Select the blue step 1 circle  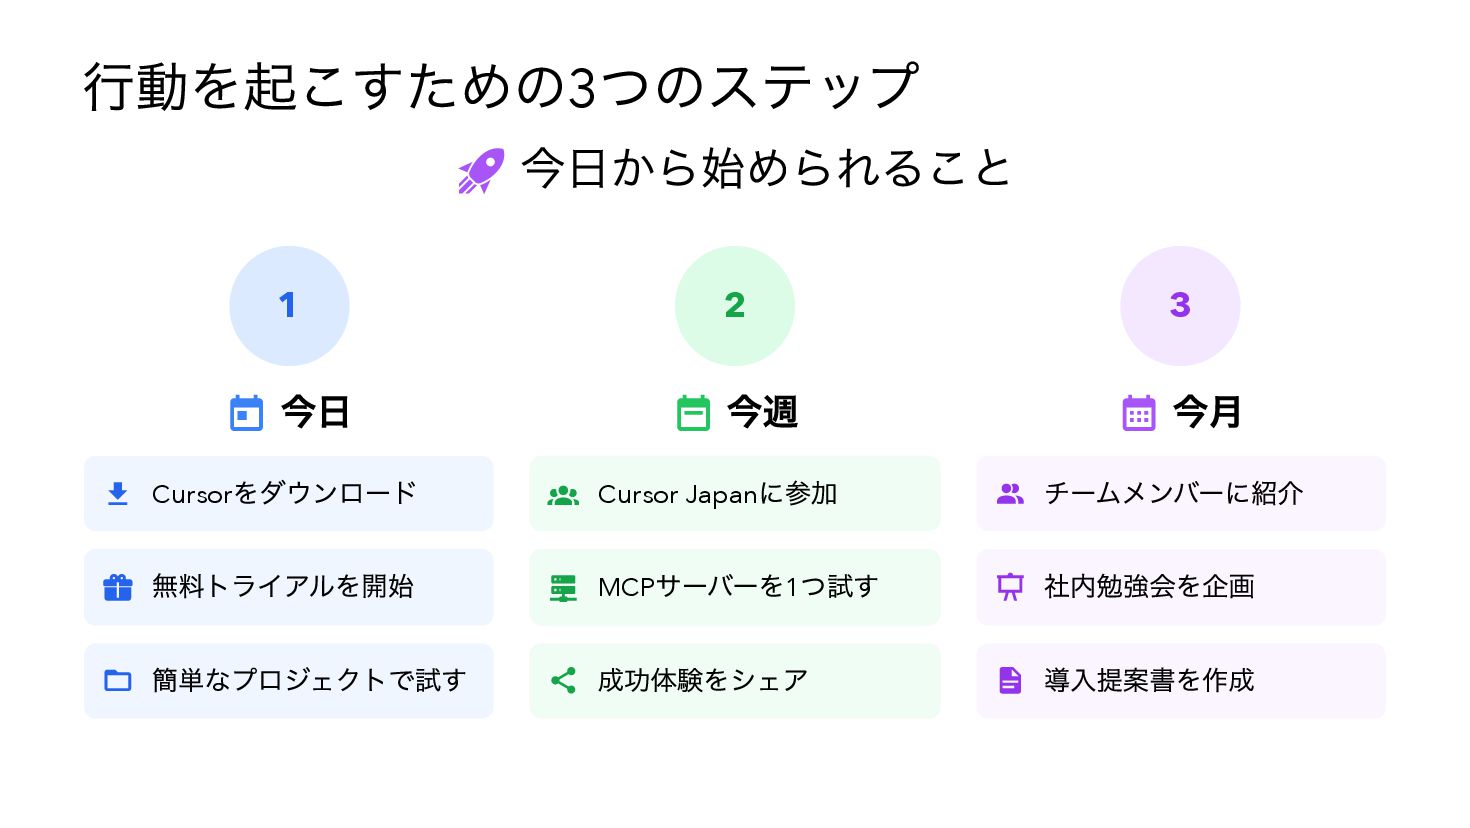[x=289, y=306]
